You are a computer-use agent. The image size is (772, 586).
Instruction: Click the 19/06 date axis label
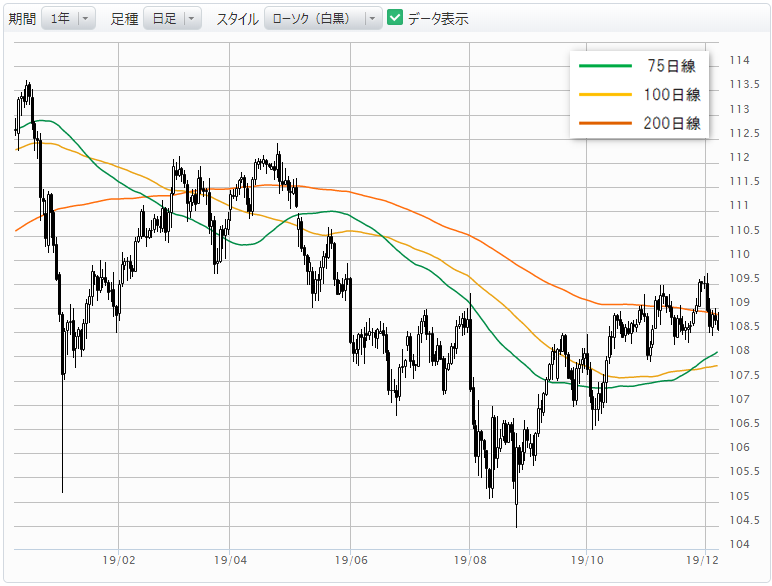point(351,560)
